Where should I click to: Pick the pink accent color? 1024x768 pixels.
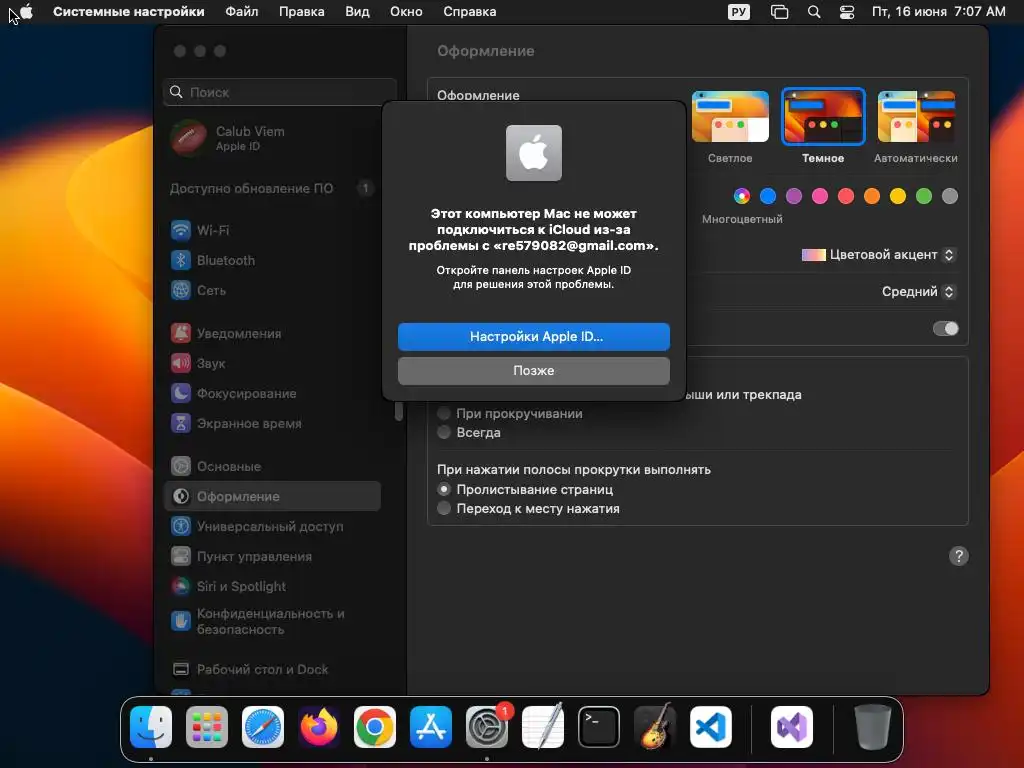tap(820, 196)
